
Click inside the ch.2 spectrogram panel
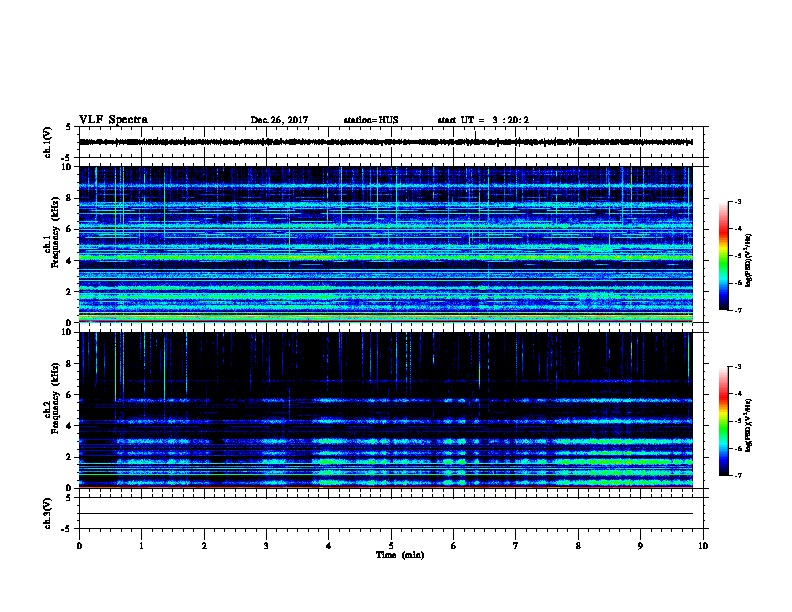pyautogui.click(x=386, y=410)
